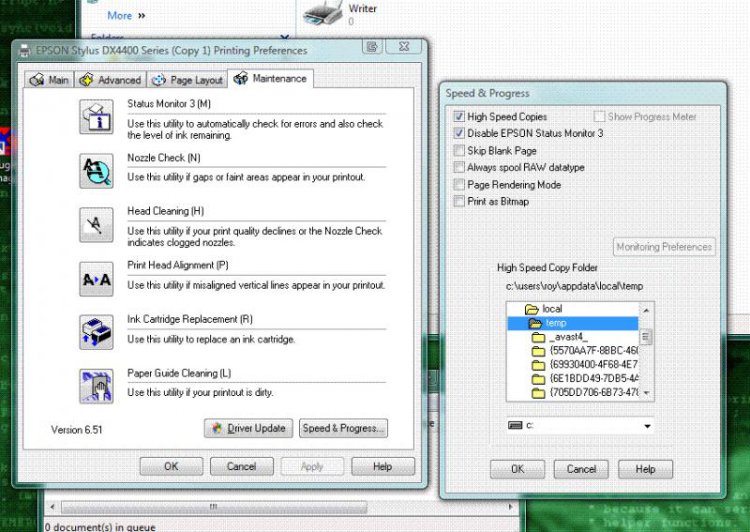
Task: Toggle Show Progress Meter checkbox
Action: coord(599,116)
